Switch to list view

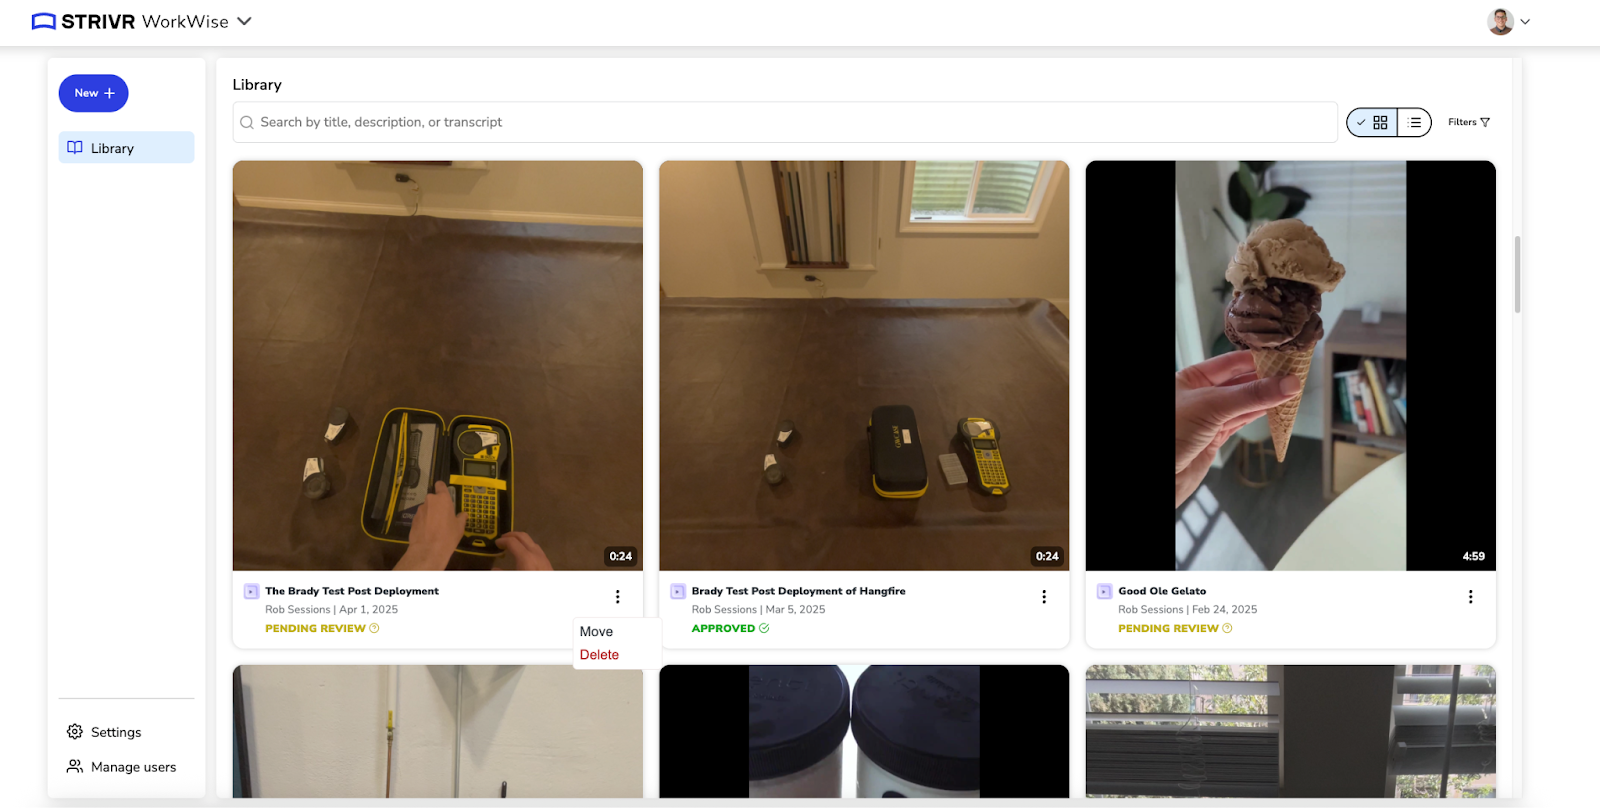(1414, 122)
